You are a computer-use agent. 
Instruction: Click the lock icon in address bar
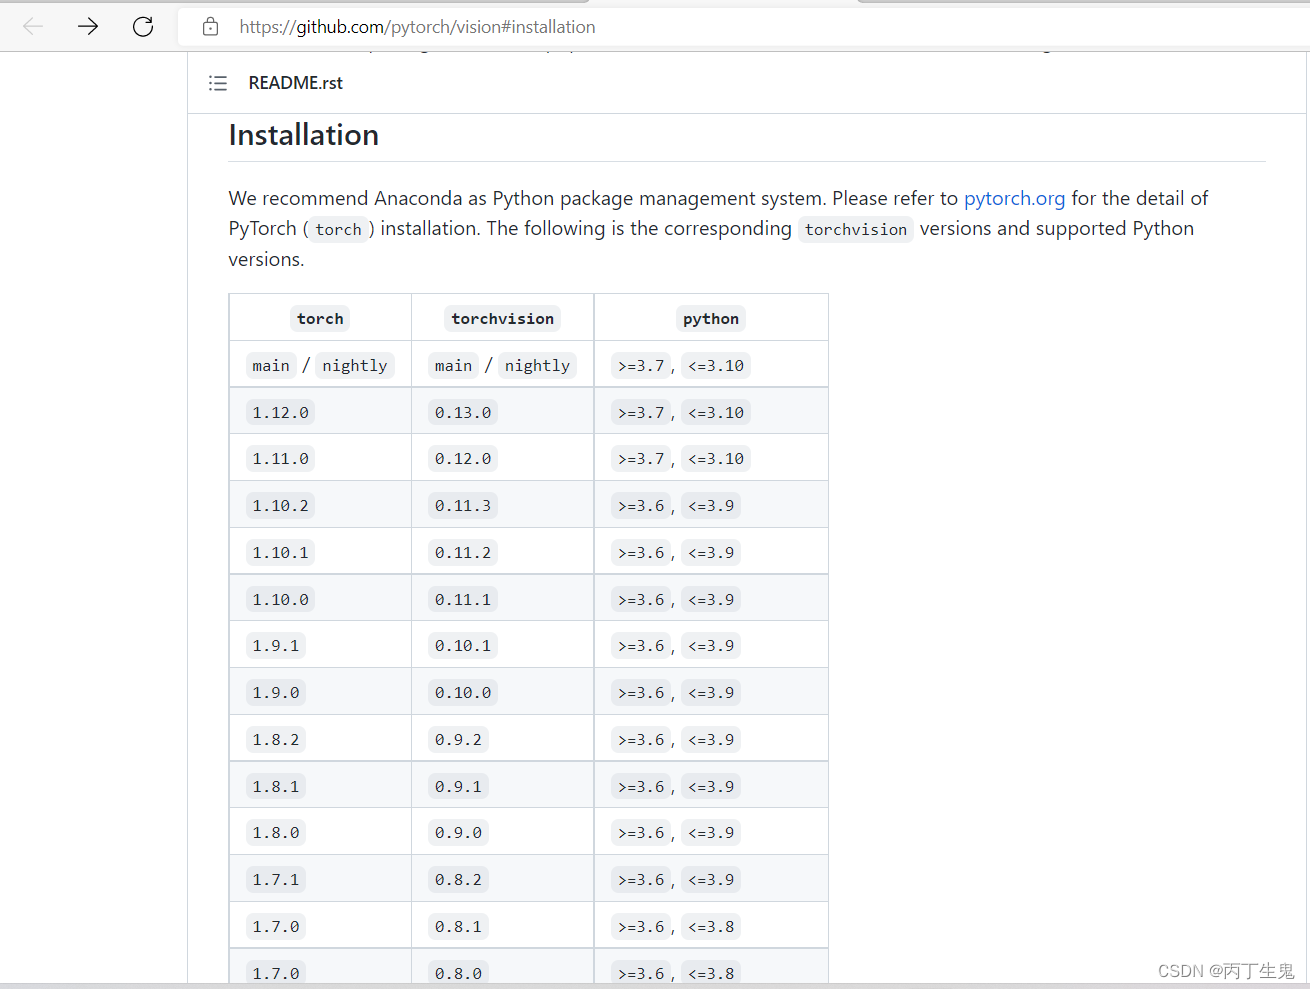pyautogui.click(x=210, y=27)
